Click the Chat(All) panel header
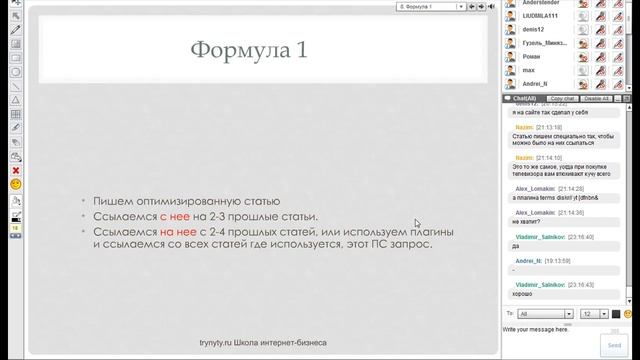The image size is (640, 360). pyautogui.click(x=524, y=98)
